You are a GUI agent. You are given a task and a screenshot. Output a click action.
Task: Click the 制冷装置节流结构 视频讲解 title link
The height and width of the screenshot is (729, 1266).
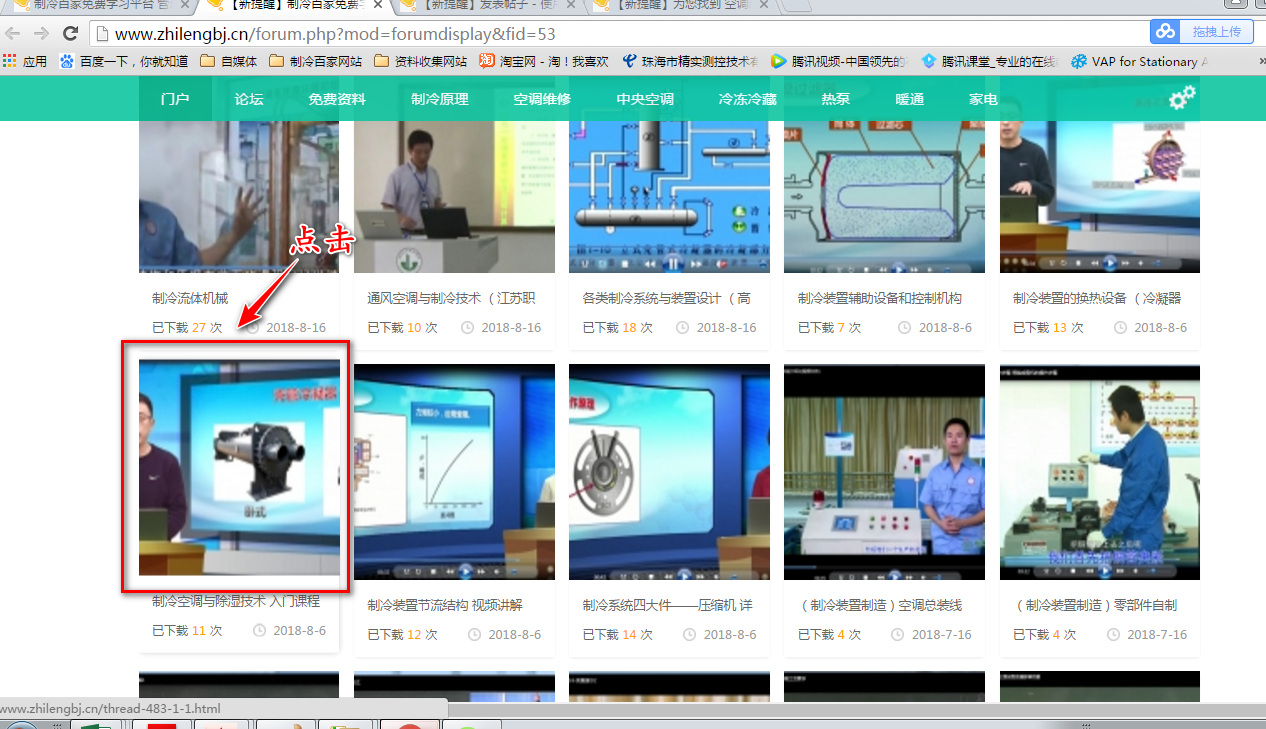coord(445,605)
